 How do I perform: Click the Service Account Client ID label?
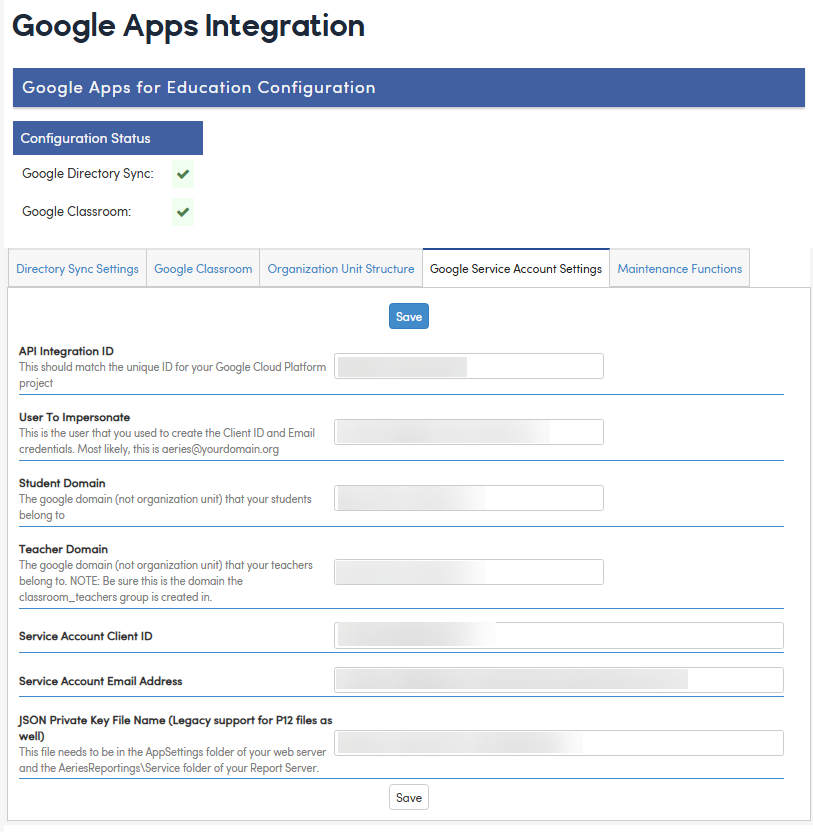pos(85,636)
